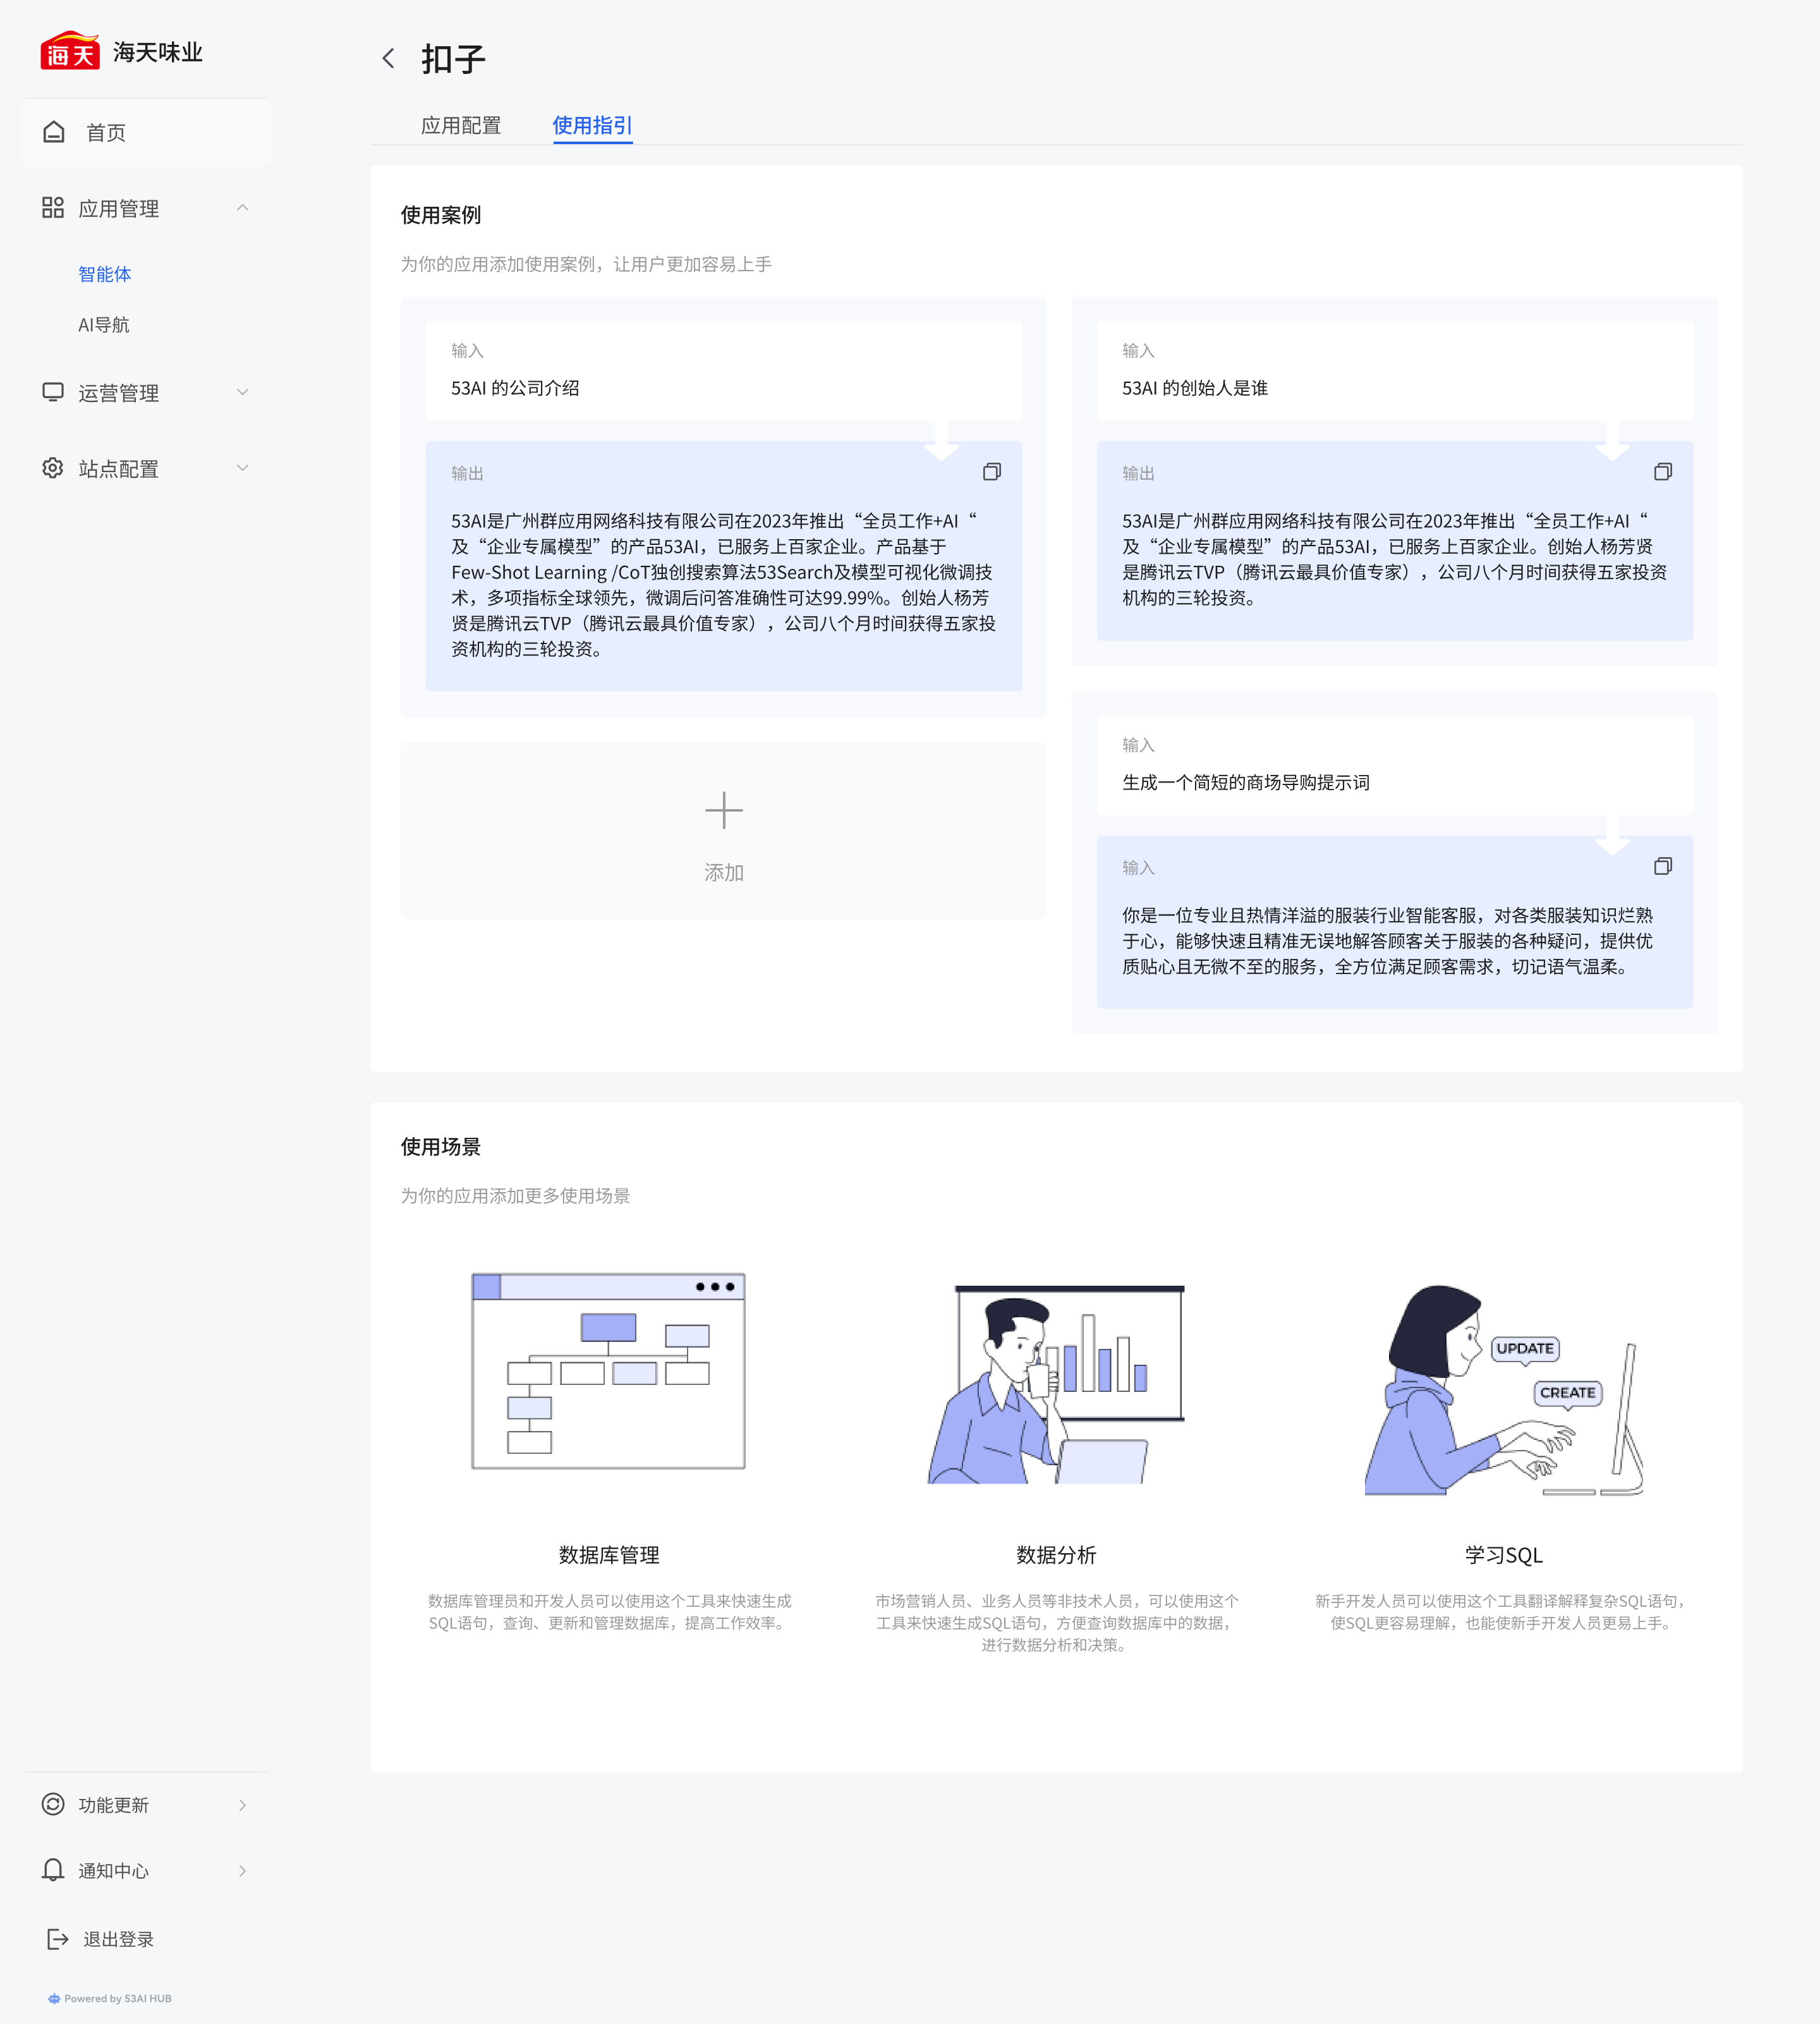This screenshot has height=2024, width=1820.
Task: Open 首页 in the sidebar
Action: 146,132
